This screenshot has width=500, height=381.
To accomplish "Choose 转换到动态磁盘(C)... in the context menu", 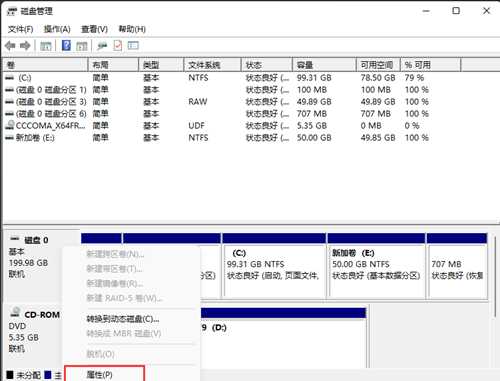I will pos(123,319).
